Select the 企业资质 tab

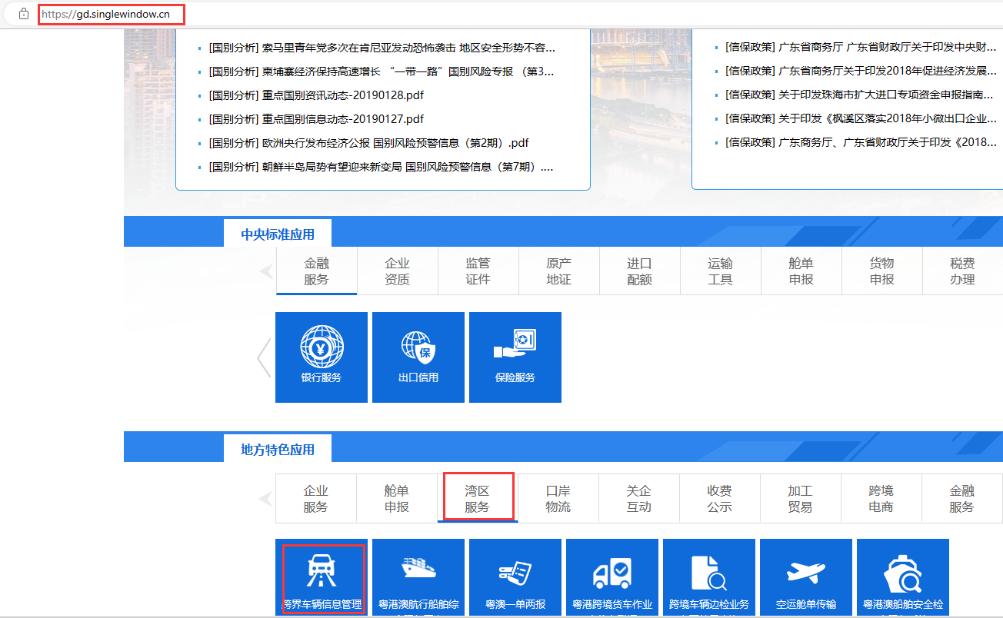tap(397, 271)
